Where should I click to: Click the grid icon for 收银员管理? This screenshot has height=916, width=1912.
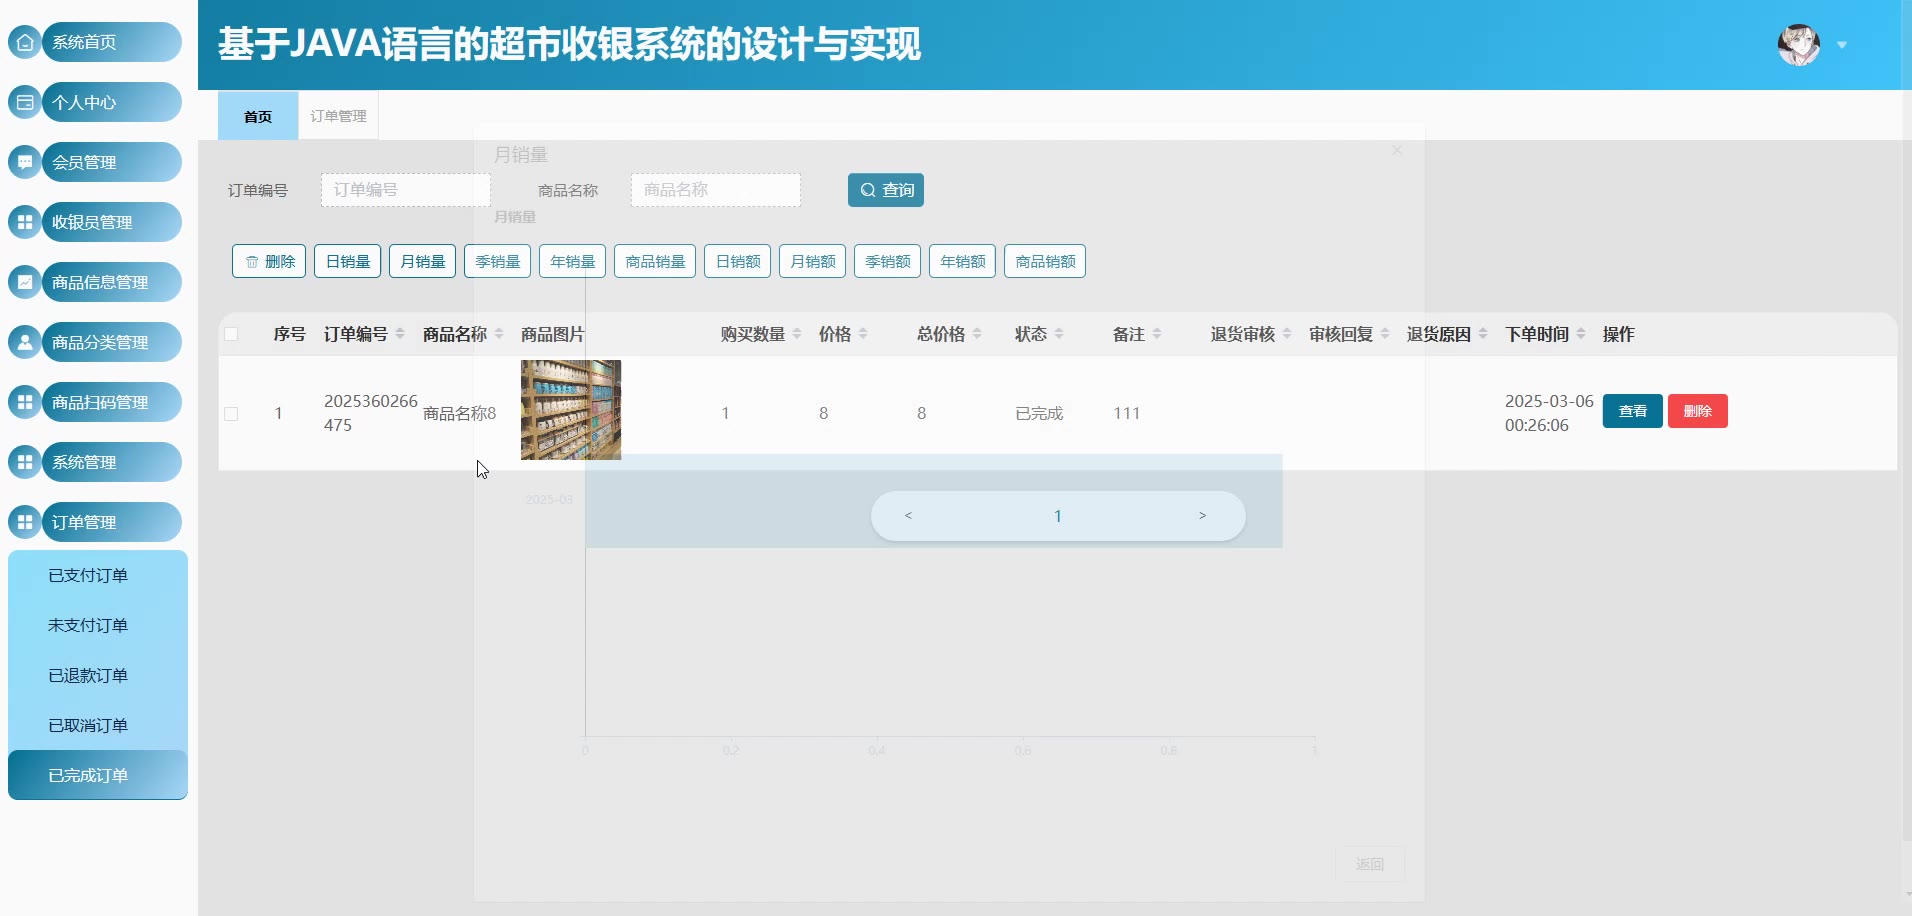point(25,222)
